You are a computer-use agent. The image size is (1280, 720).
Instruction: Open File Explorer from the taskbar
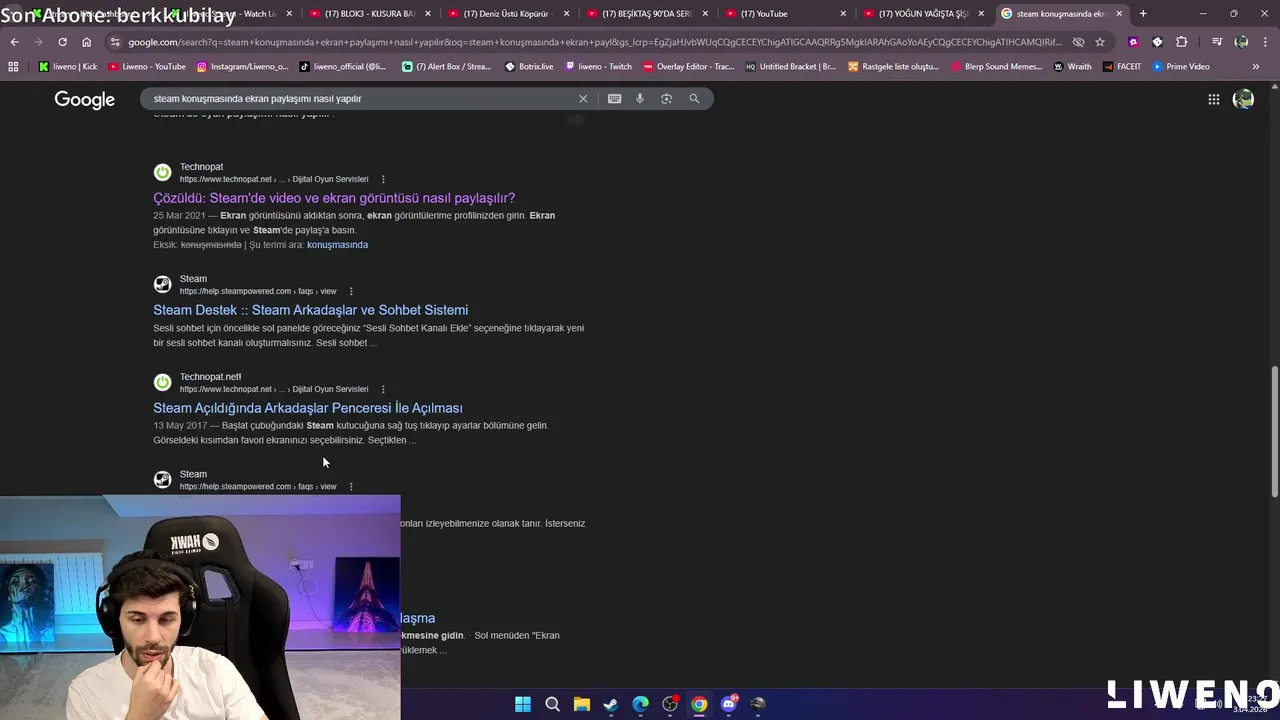581,704
